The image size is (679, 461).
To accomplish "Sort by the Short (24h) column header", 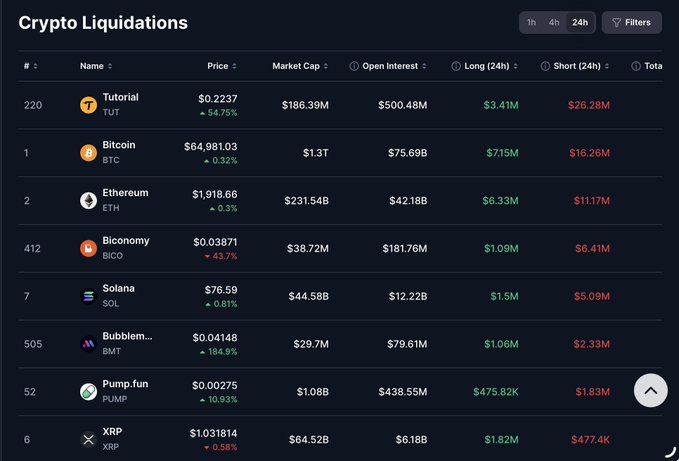I will (581, 66).
